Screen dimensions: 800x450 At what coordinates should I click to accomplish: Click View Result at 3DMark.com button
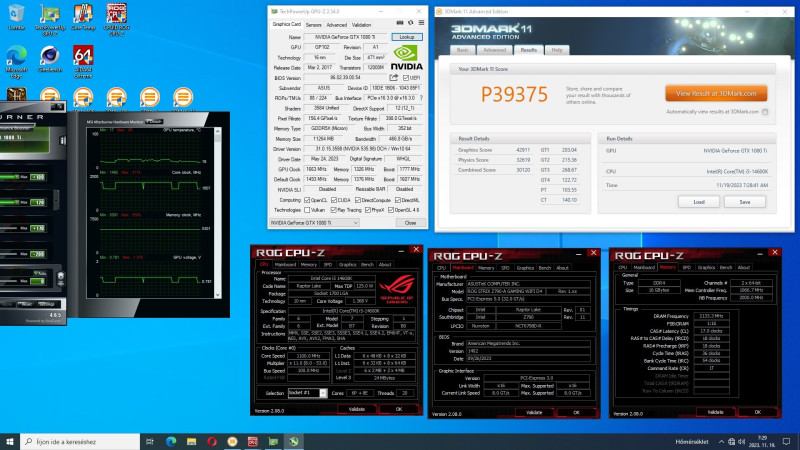[x=716, y=93]
